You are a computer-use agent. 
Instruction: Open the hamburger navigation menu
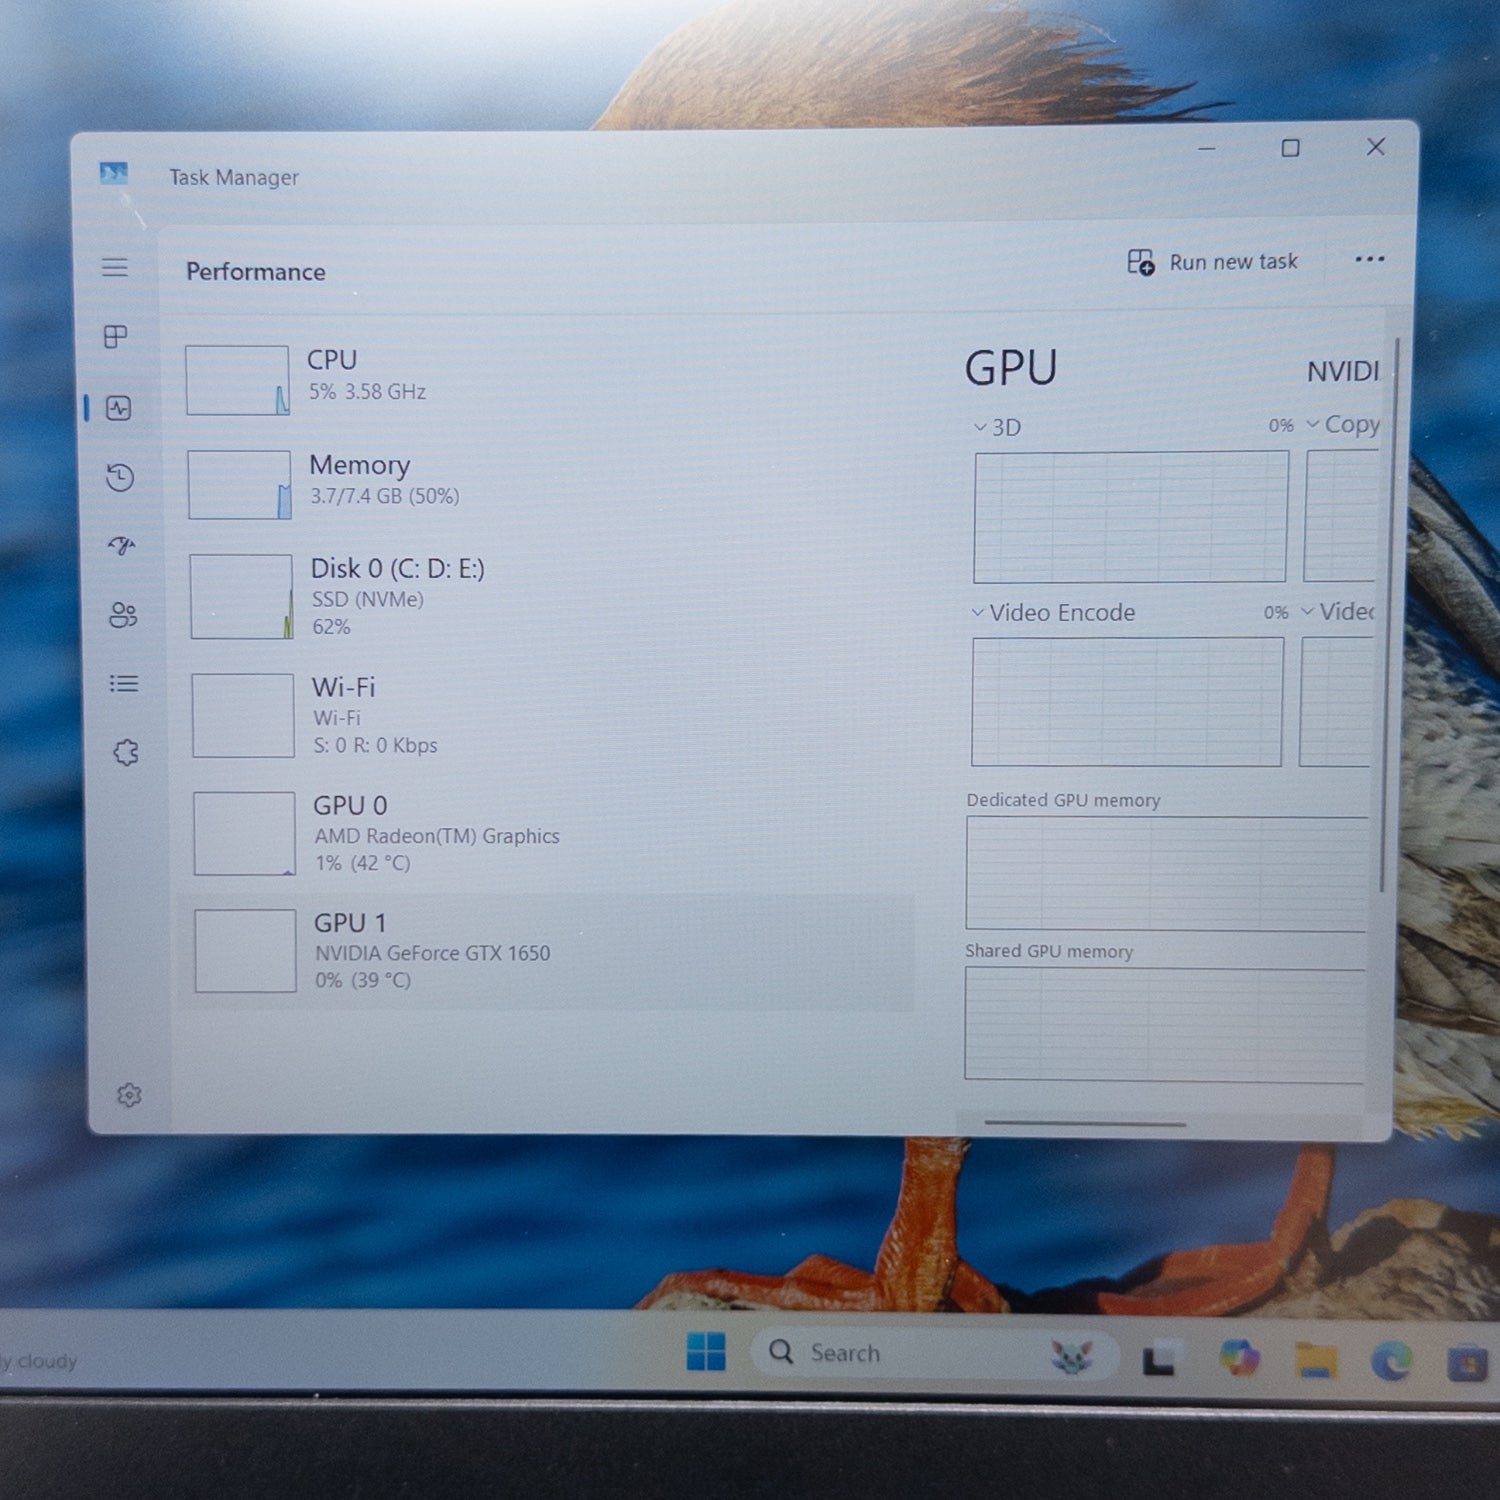115,267
